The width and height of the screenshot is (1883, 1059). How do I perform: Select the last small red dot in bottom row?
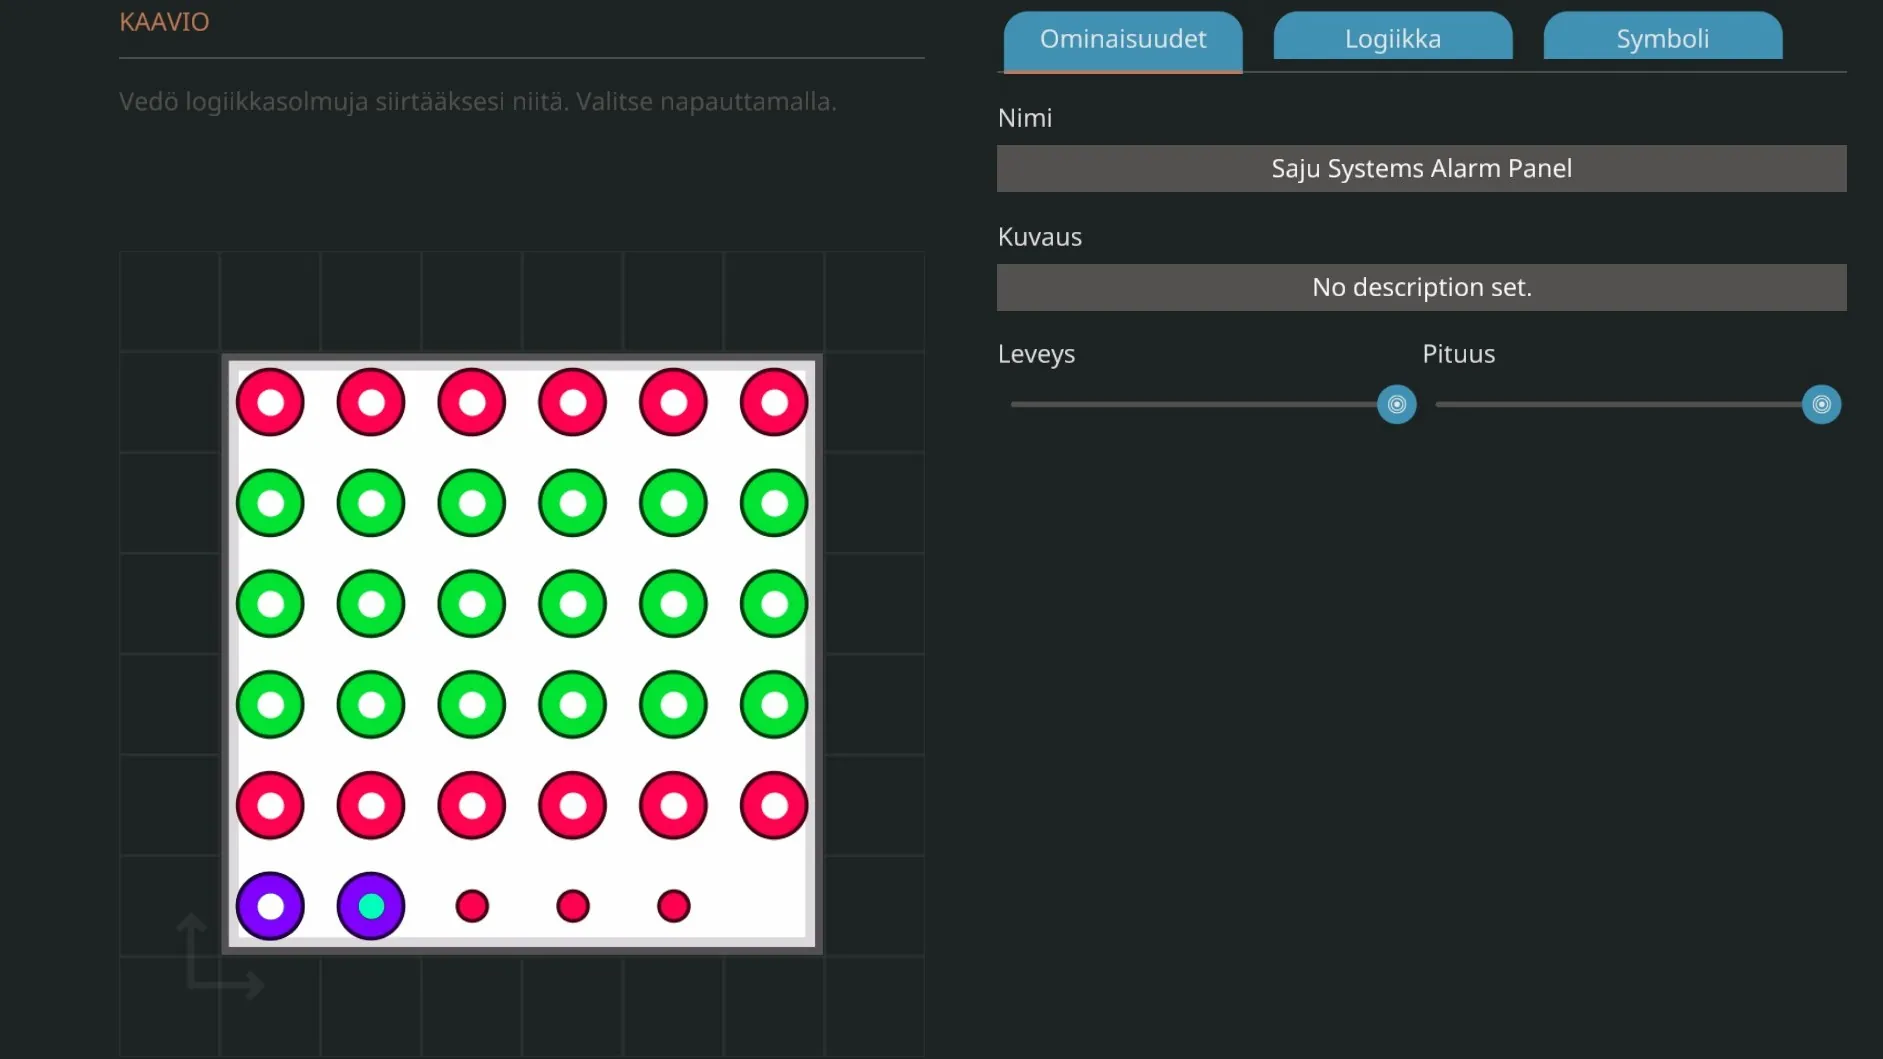[674, 906]
